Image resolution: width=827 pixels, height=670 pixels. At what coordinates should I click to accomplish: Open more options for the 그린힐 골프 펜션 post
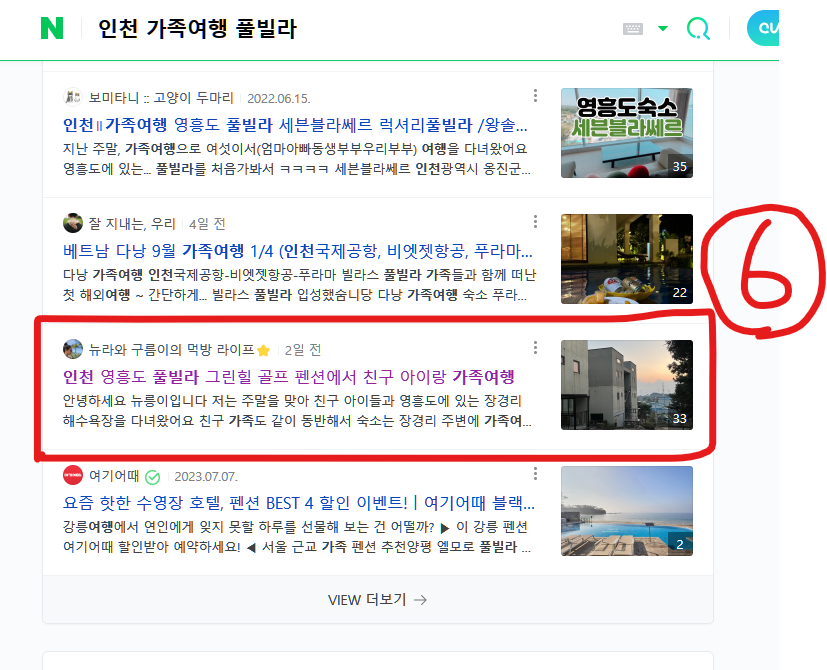pyautogui.click(x=535, y=348)
